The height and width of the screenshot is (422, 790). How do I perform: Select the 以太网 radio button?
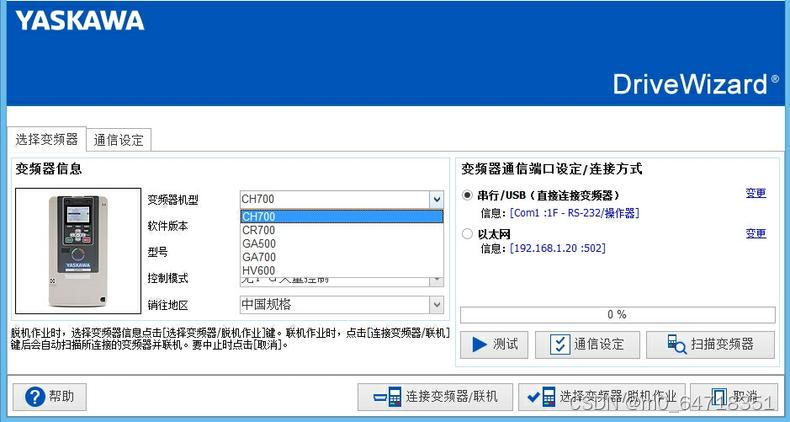tap(467, 234)
